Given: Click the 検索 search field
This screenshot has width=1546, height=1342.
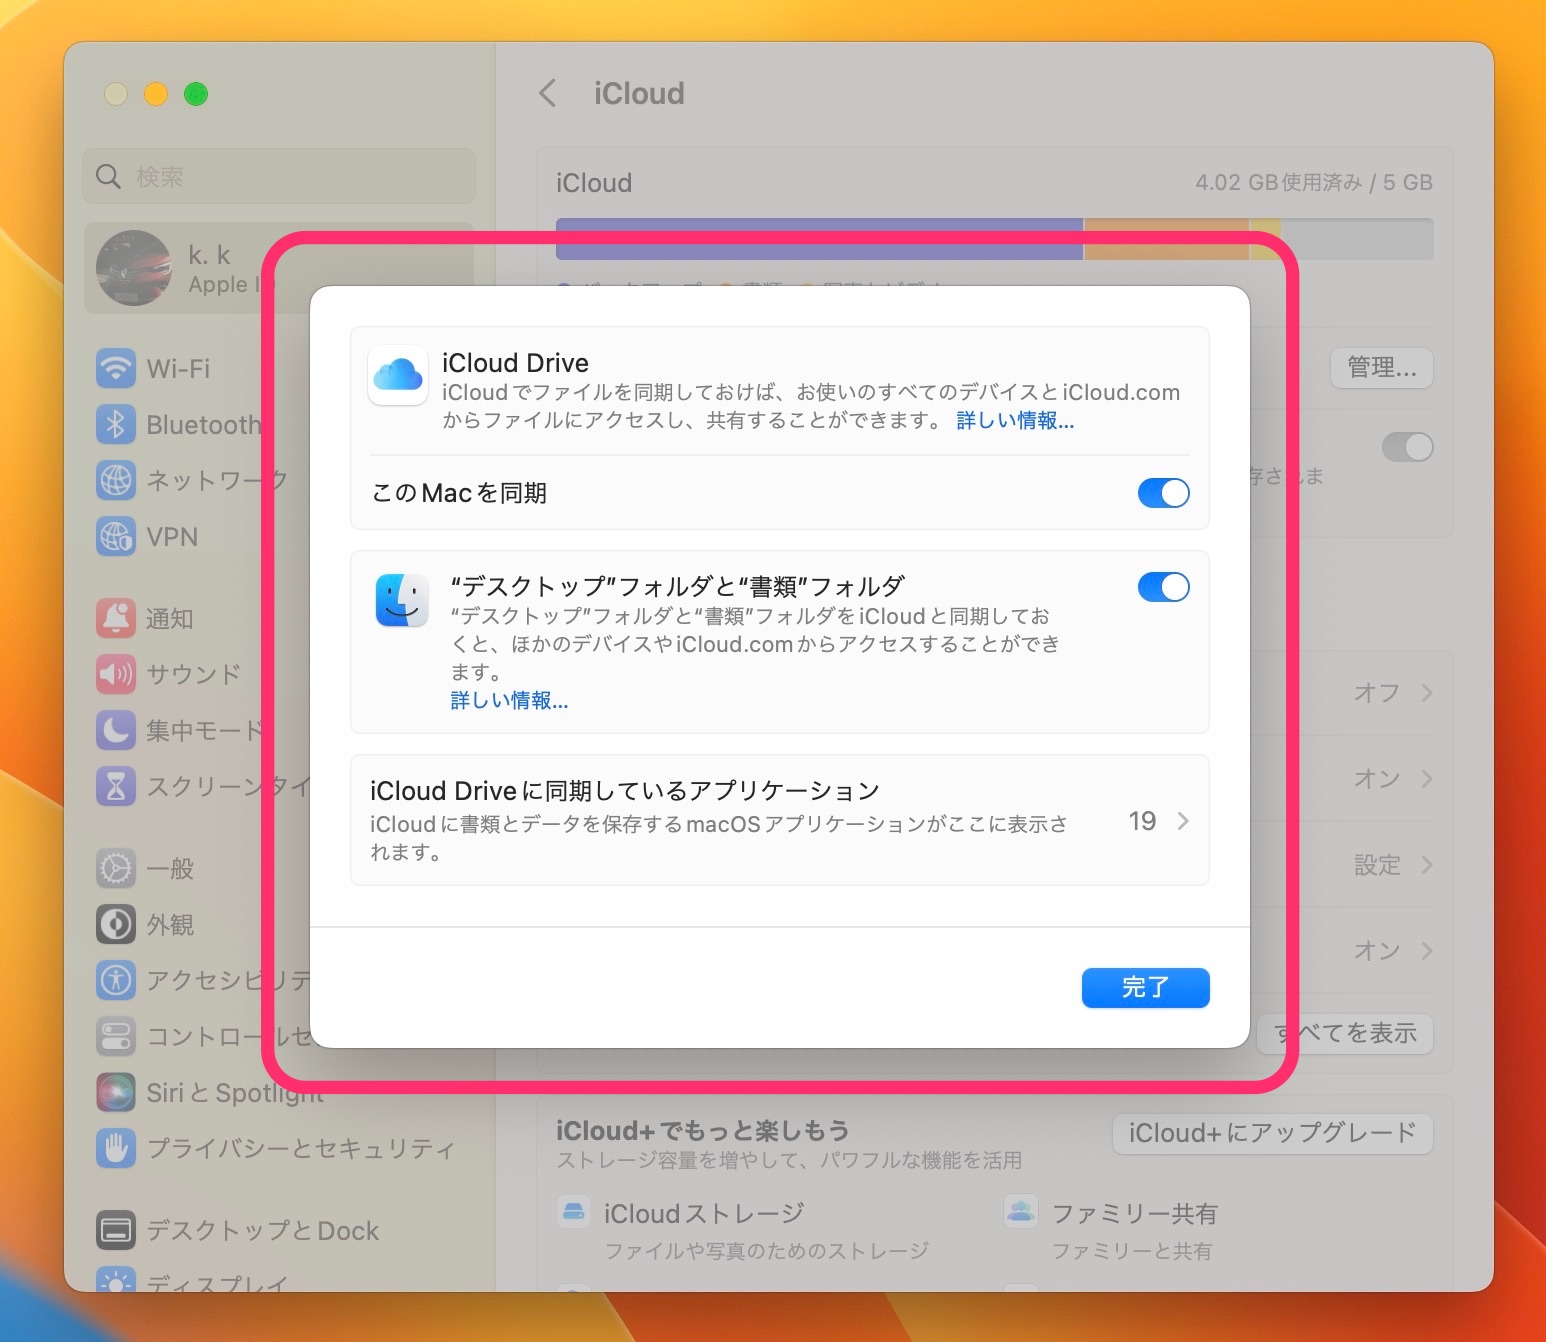Looking at the screenshot, I should [279, 177].
